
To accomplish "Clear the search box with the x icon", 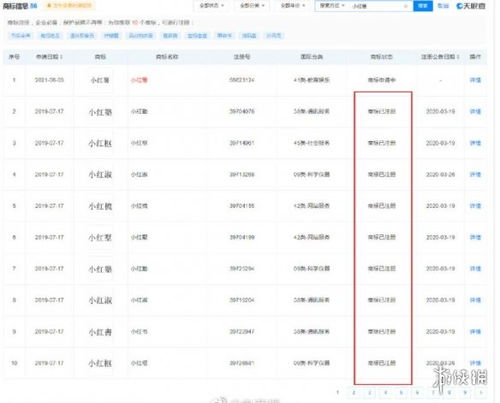I will point(406,6).
